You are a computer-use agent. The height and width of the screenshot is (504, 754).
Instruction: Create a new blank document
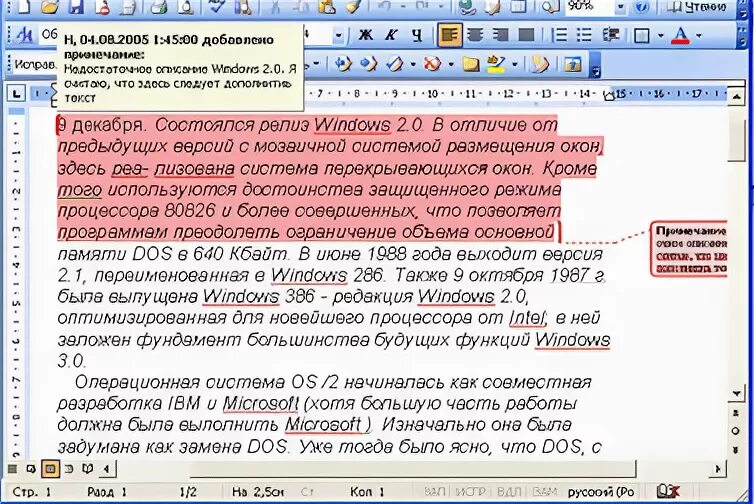pos(23,6)
